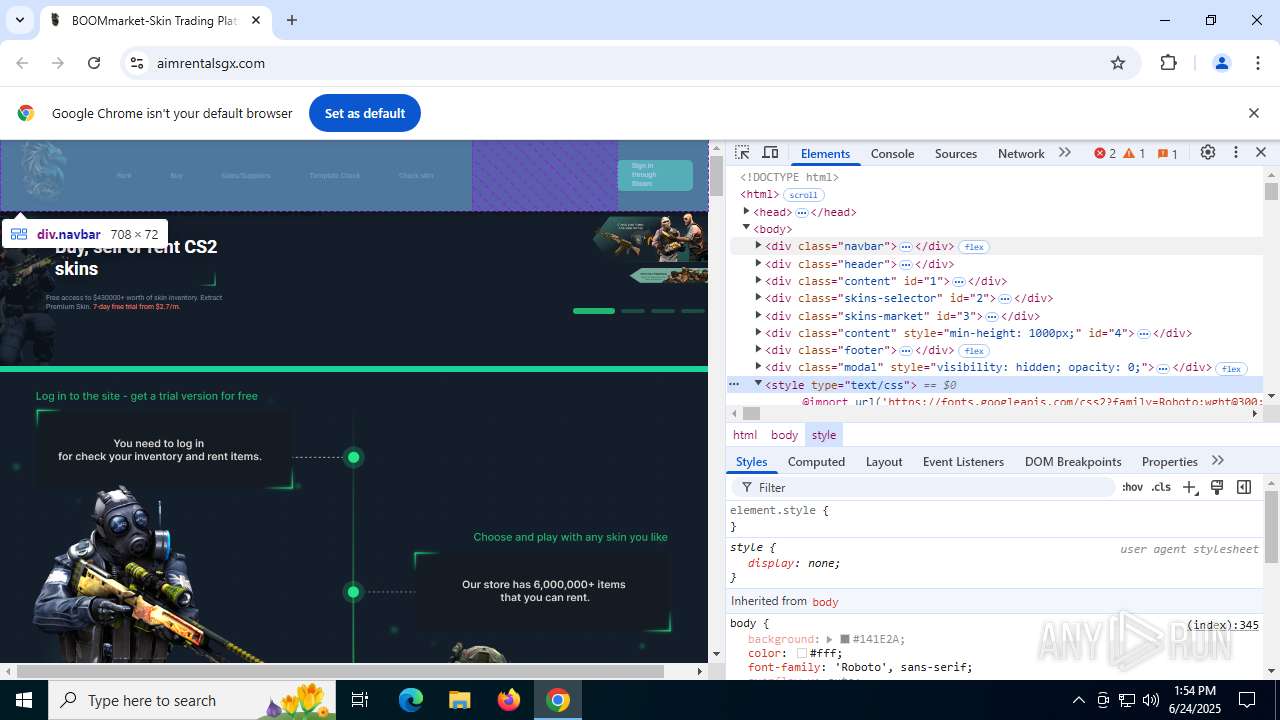Show more DevTools main tabs

point(1065,153)
